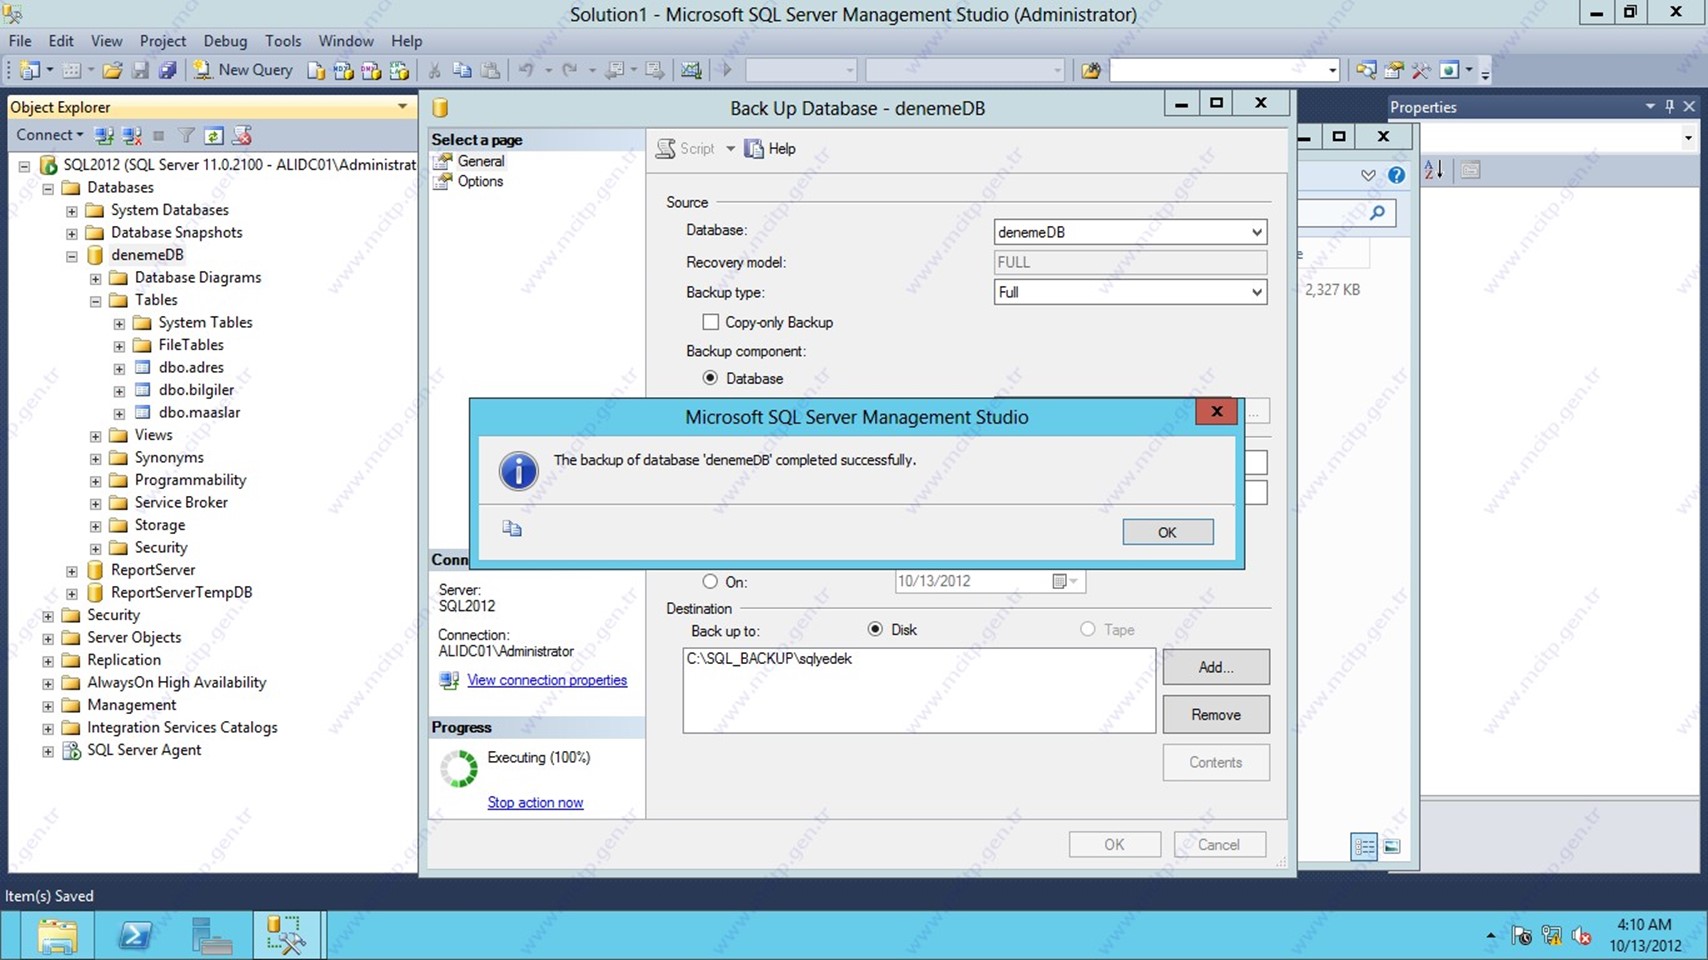This screenshot has height=960, width=1708.
Task: Open Object Explorer Details magnifier icon
Action: coord(1365,70)
